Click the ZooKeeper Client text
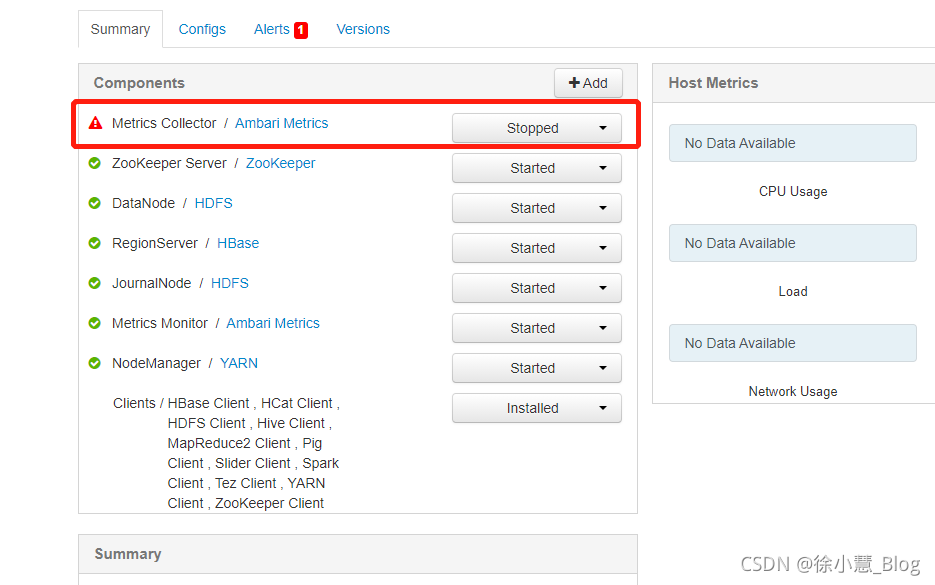Image resolution: width=935 pixels, height=585 pixels. [x=270, y=503]
